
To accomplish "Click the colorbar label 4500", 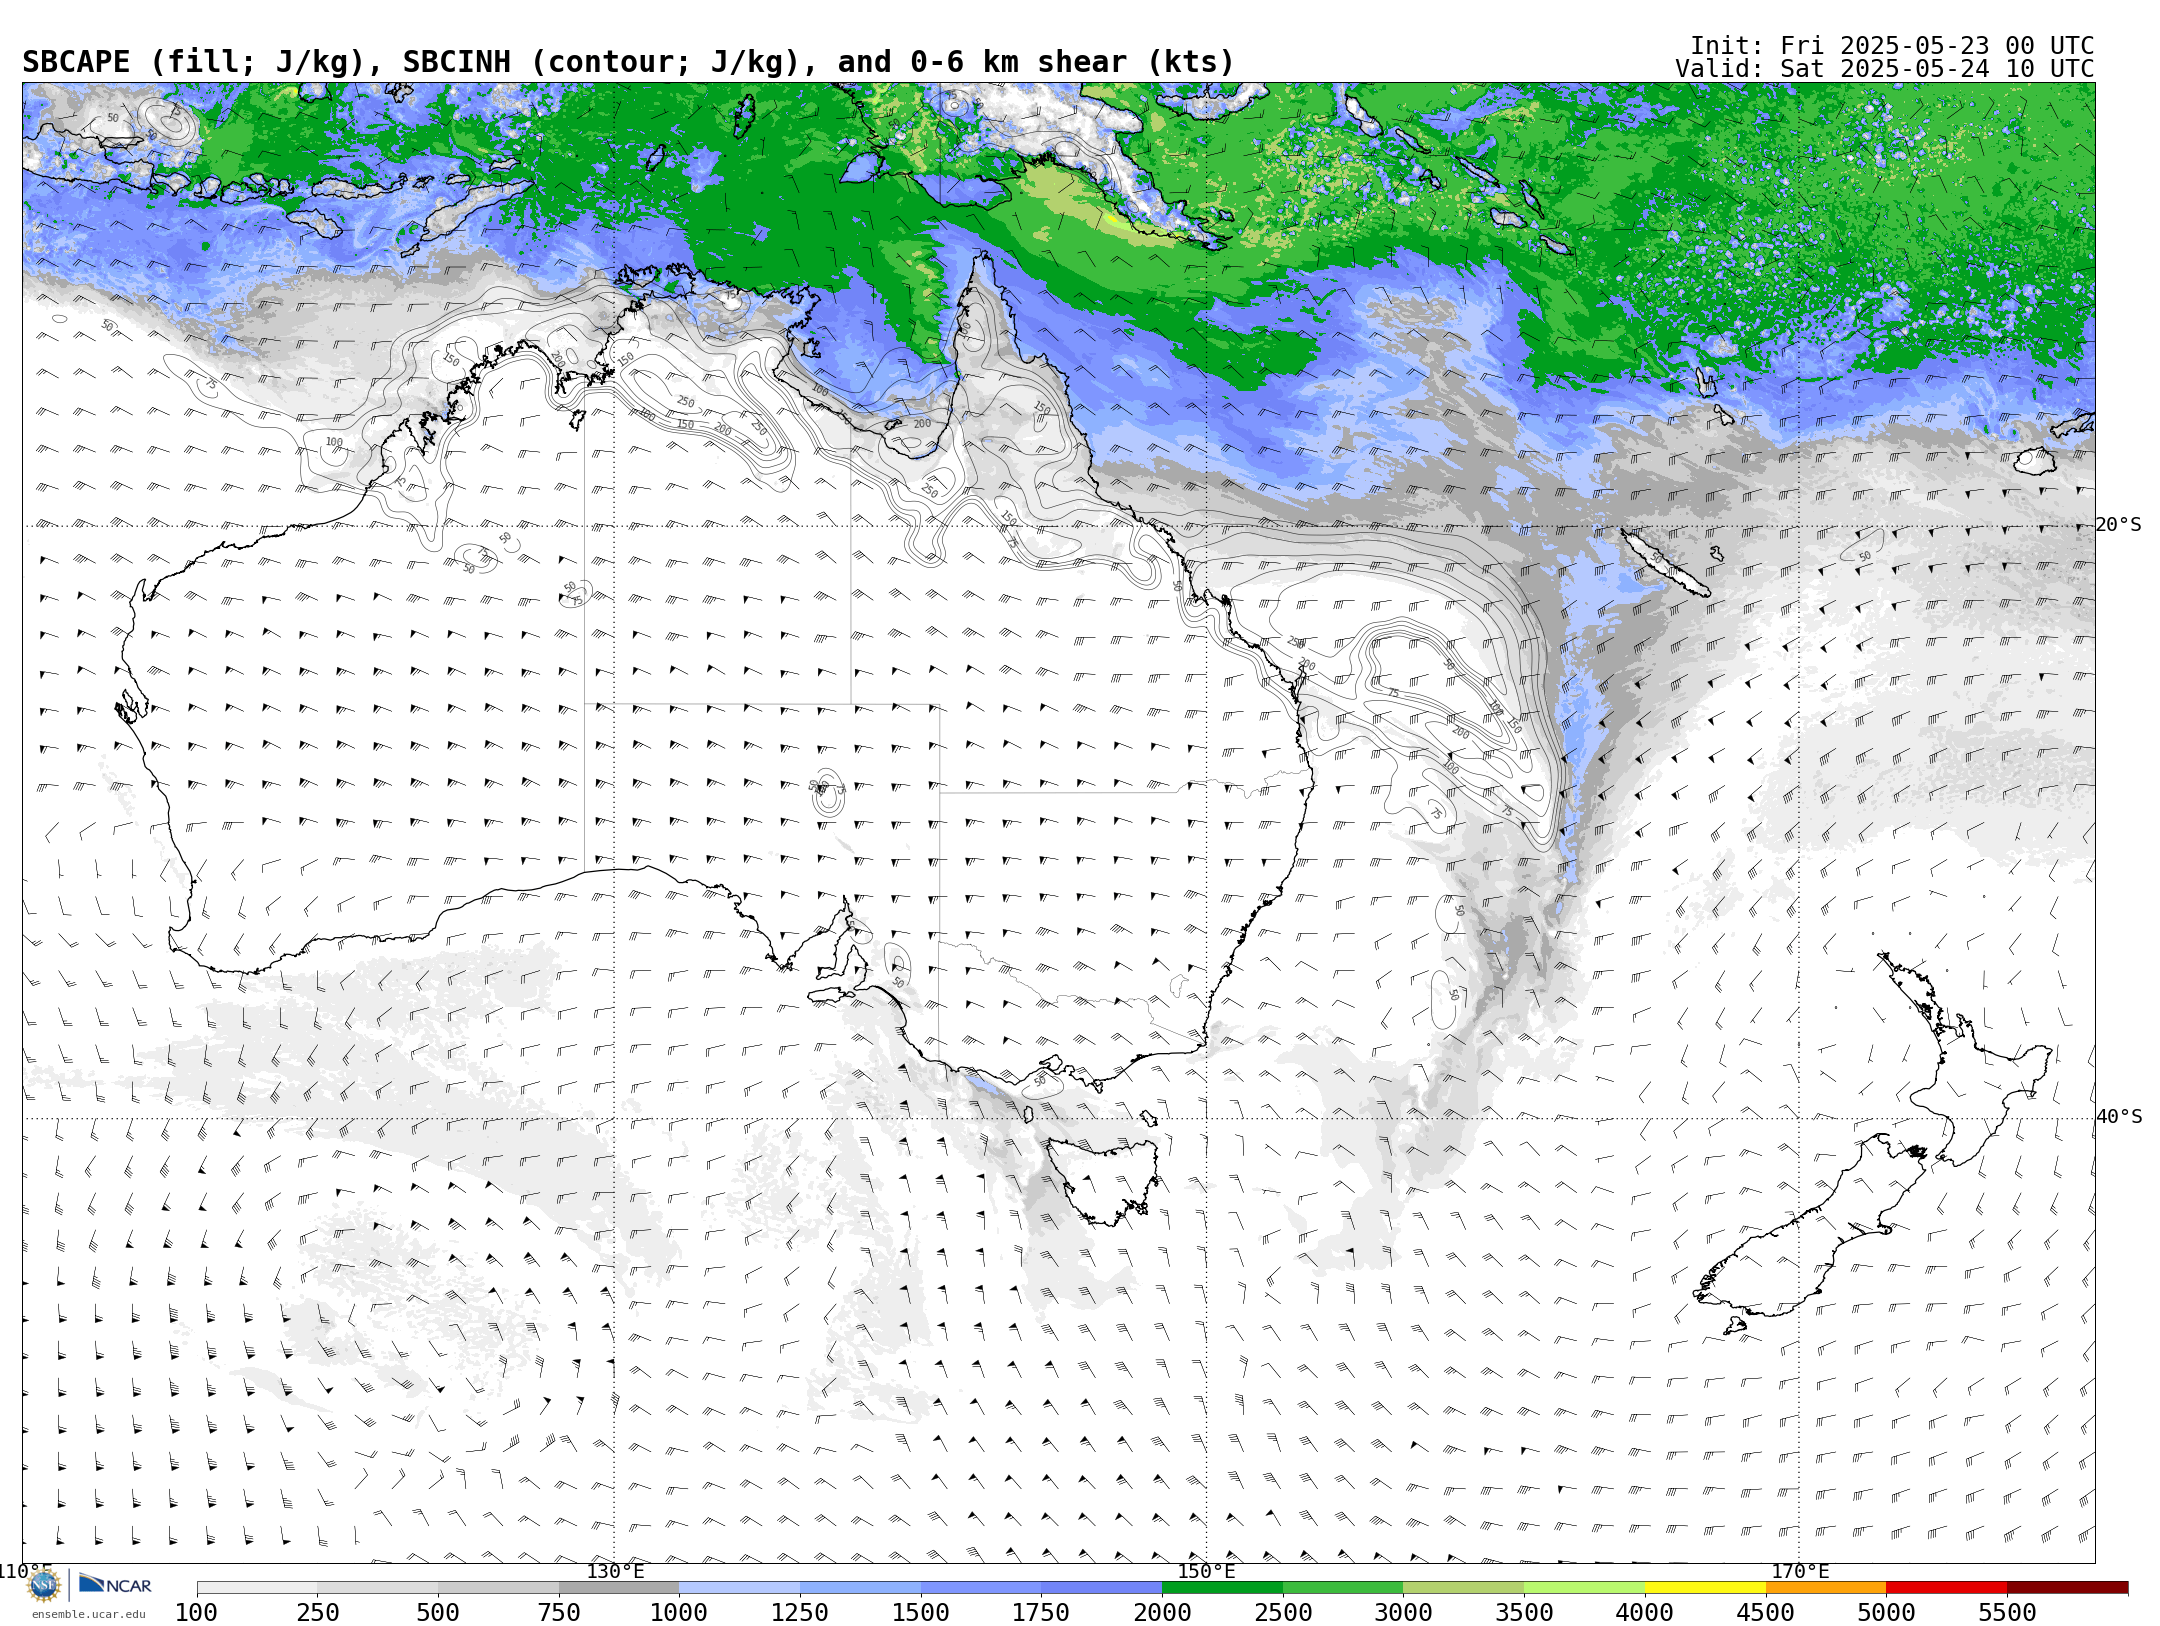I will click(1765, 1613).
